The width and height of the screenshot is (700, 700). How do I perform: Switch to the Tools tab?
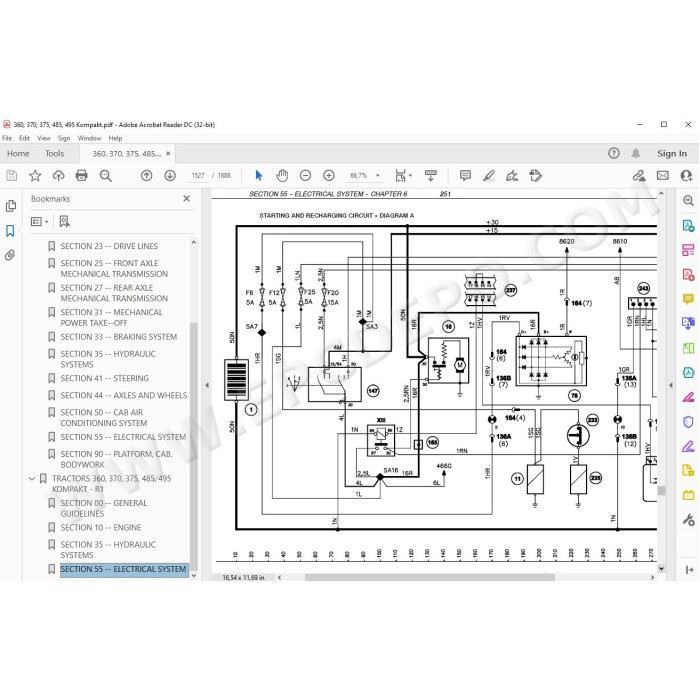click(54, 154)
